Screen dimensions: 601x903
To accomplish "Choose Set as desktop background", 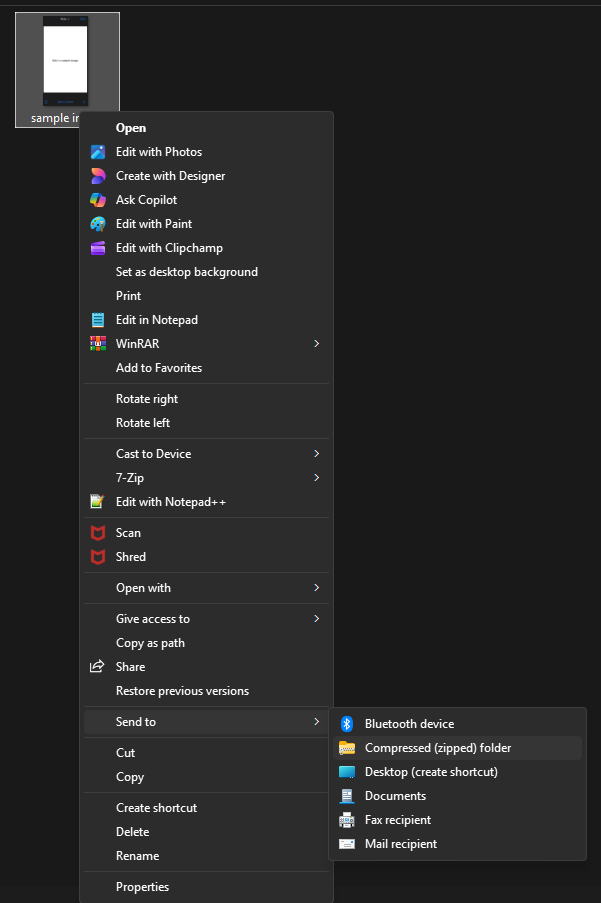I will click(185, 271).
